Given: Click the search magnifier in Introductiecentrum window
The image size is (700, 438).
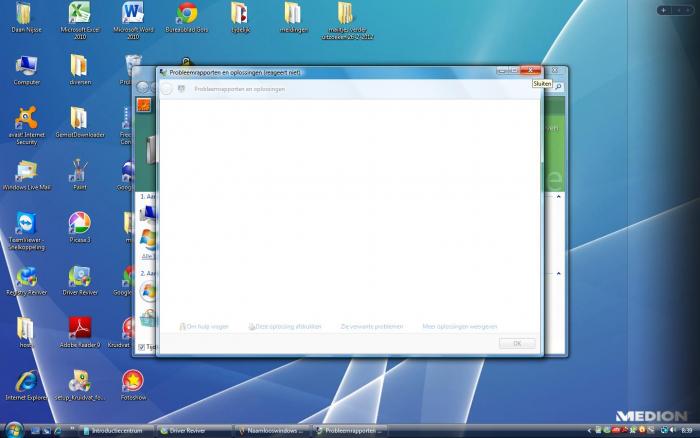Looking at the screenshot, I should (x=558, y=87).
